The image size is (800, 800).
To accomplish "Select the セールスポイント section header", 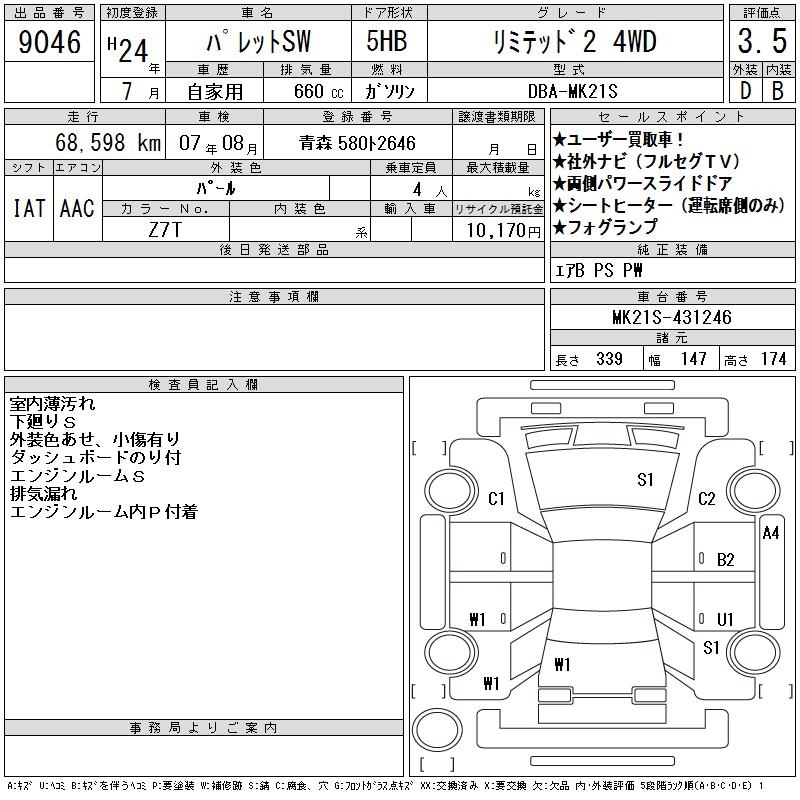I will click(672, 117).
